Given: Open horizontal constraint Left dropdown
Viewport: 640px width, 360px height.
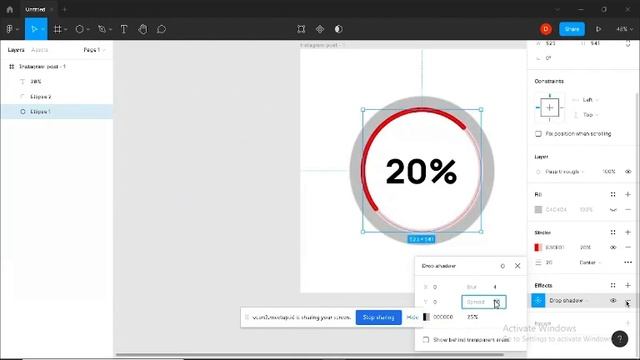Looking at the screenshot, I should pyautogui.click(x=590, y=100).
